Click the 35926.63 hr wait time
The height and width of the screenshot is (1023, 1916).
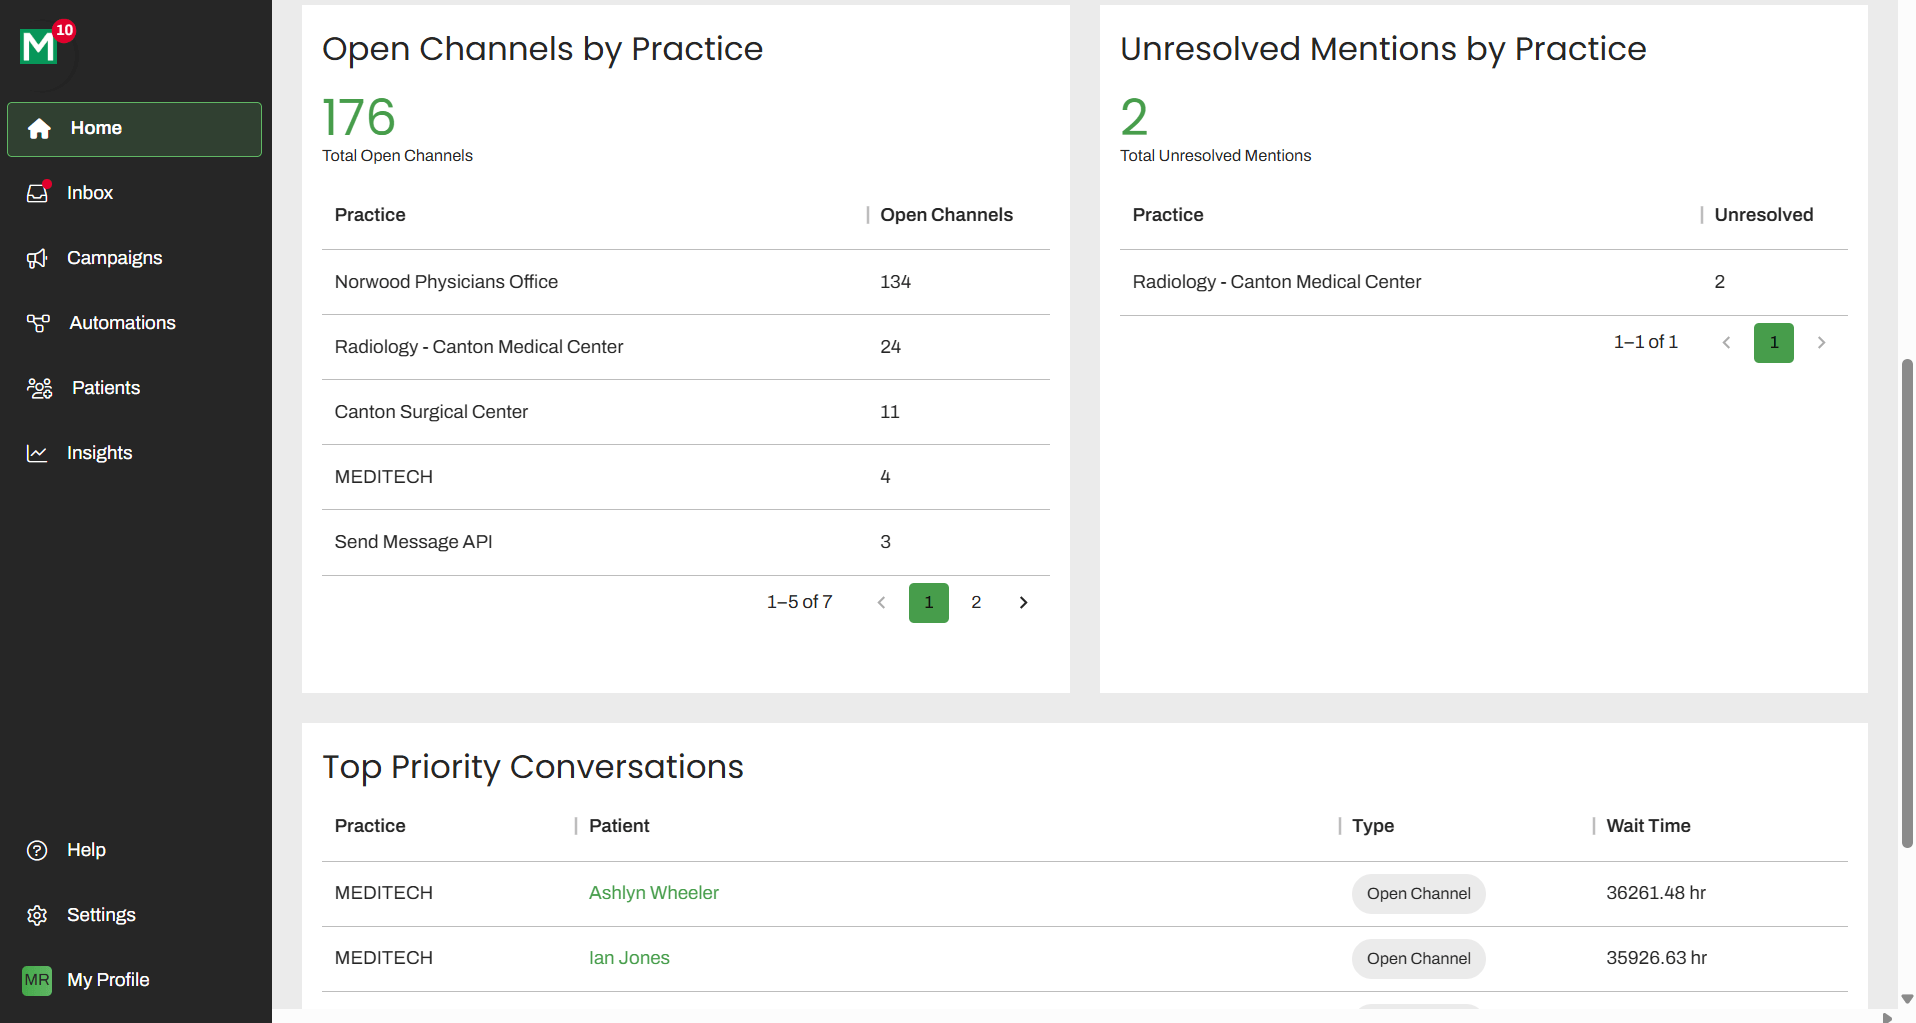pos(1656,958)
